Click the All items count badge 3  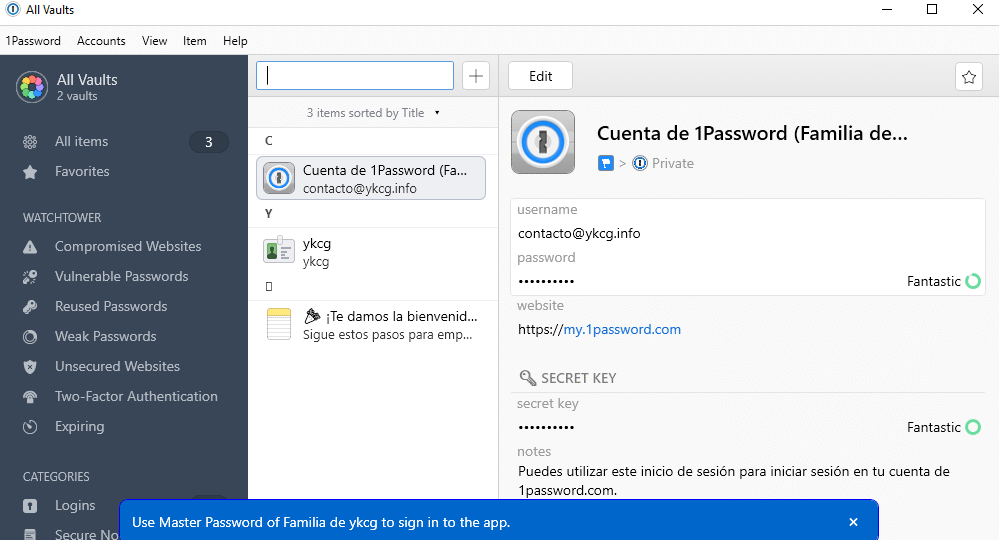[208, 142]
